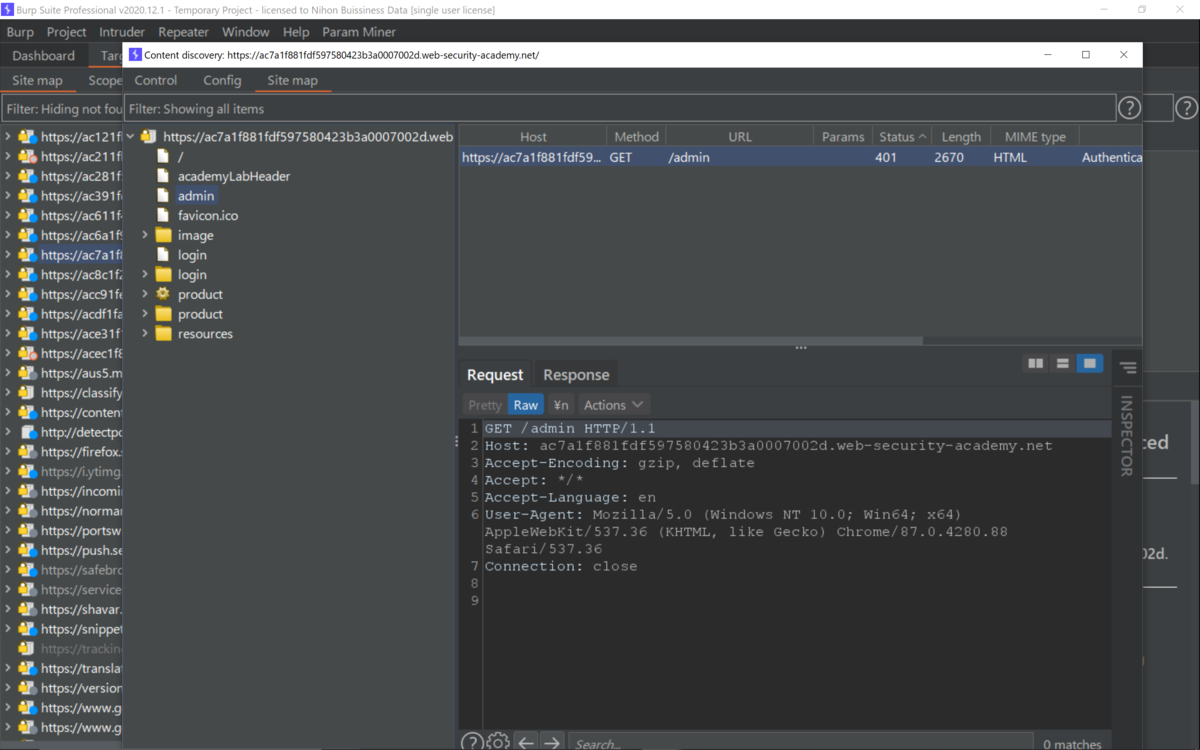Select the favicon.ico tree item
This screenshot has height=750, width=1200.
tap(208, 215)
